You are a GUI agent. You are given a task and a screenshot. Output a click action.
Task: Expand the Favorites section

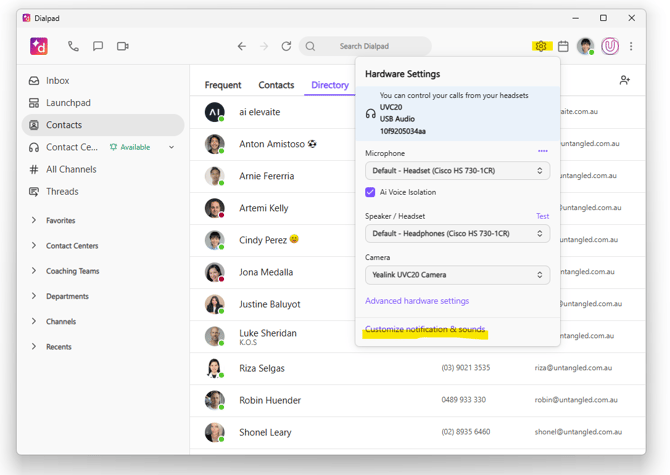tap(34, 220)
